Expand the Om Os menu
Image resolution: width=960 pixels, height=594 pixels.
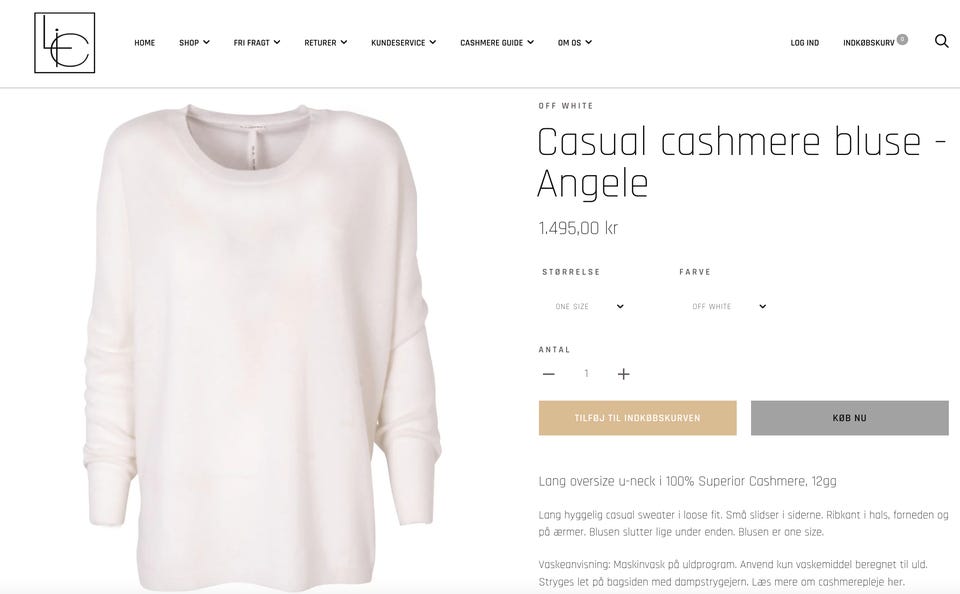(575, 43)
